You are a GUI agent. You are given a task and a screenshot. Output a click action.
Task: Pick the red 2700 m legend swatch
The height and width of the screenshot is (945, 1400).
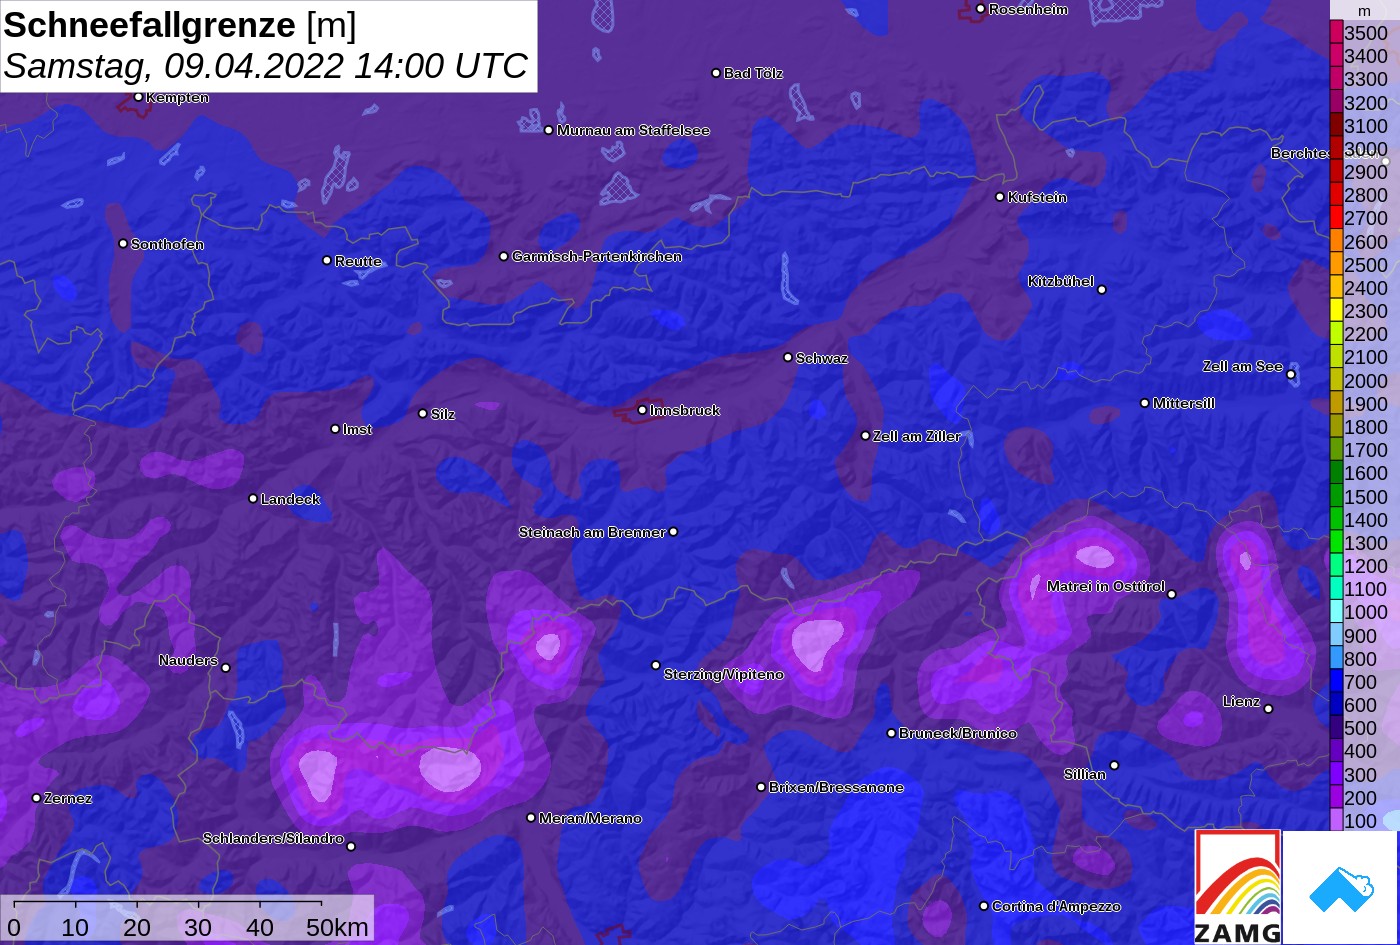[x=1336, y=218]
